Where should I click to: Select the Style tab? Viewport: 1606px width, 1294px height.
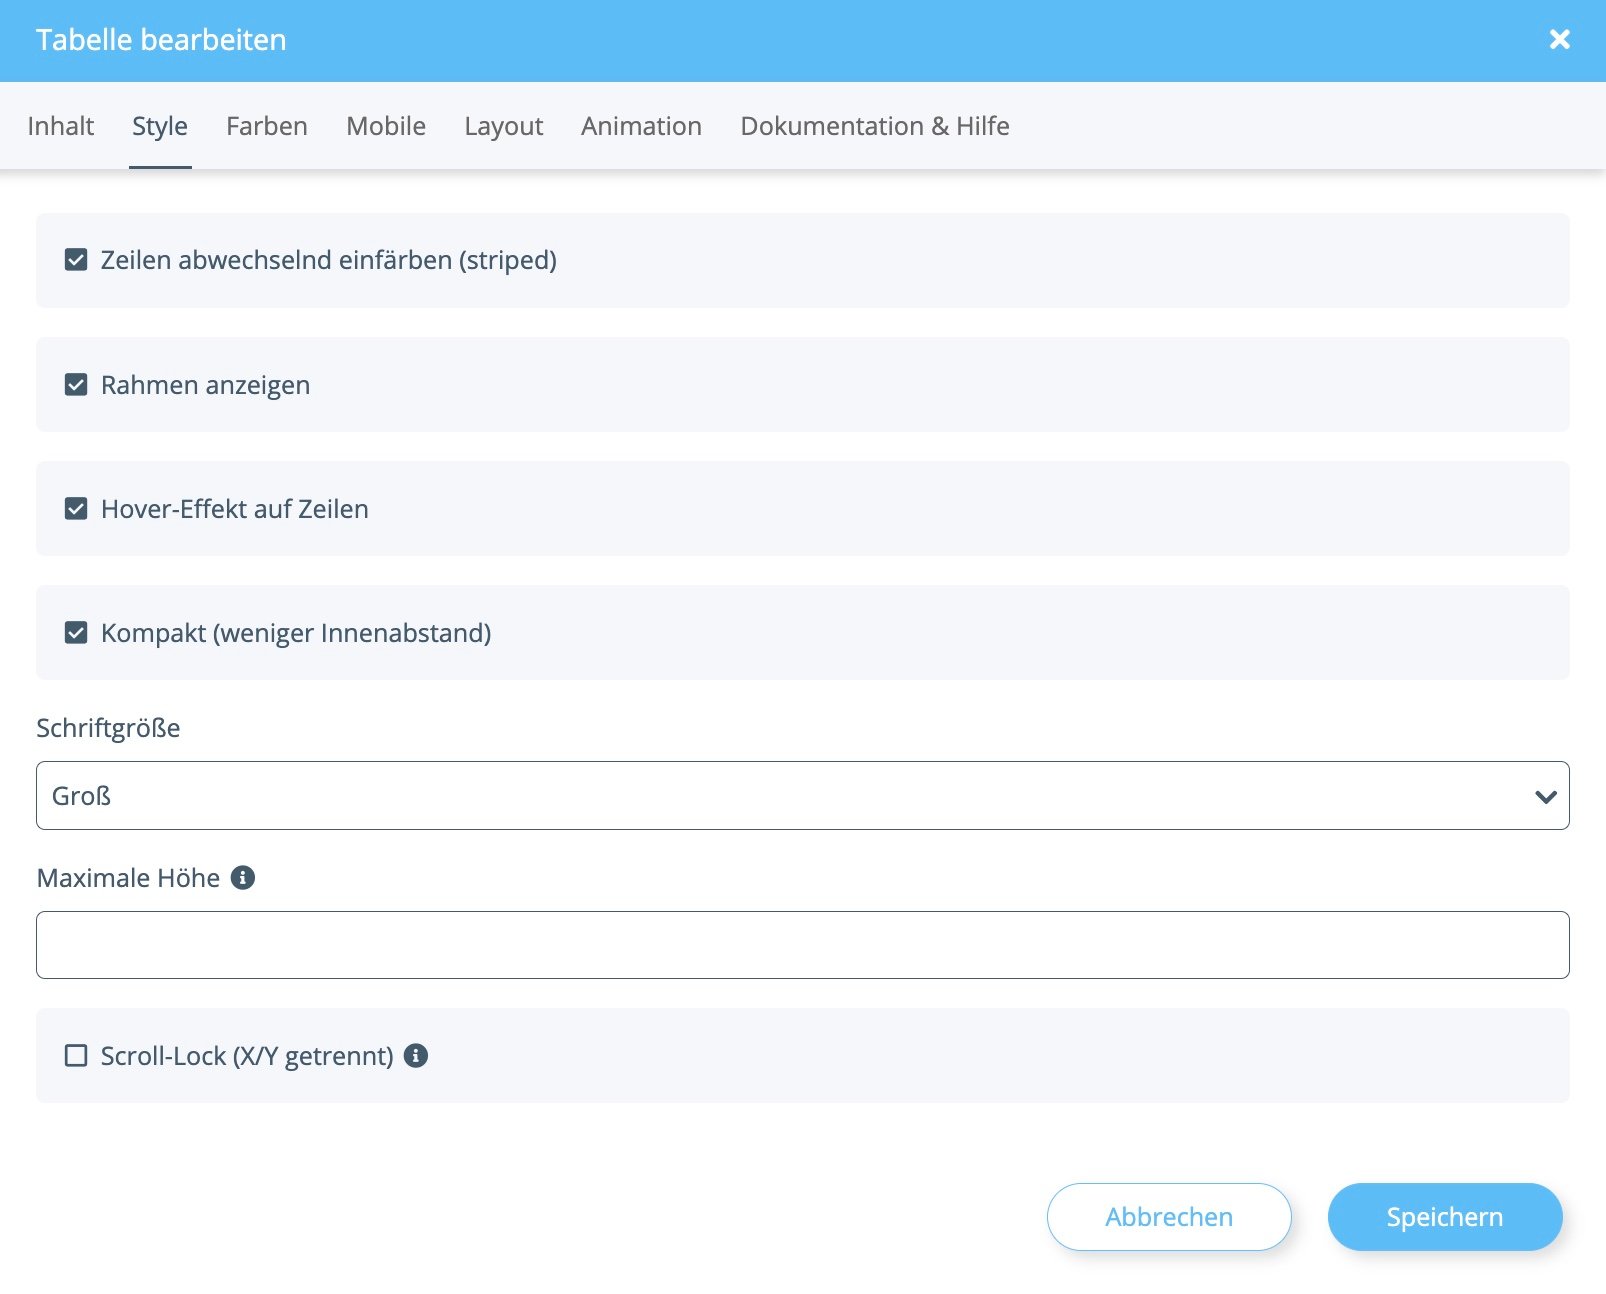tap(160, 126)
